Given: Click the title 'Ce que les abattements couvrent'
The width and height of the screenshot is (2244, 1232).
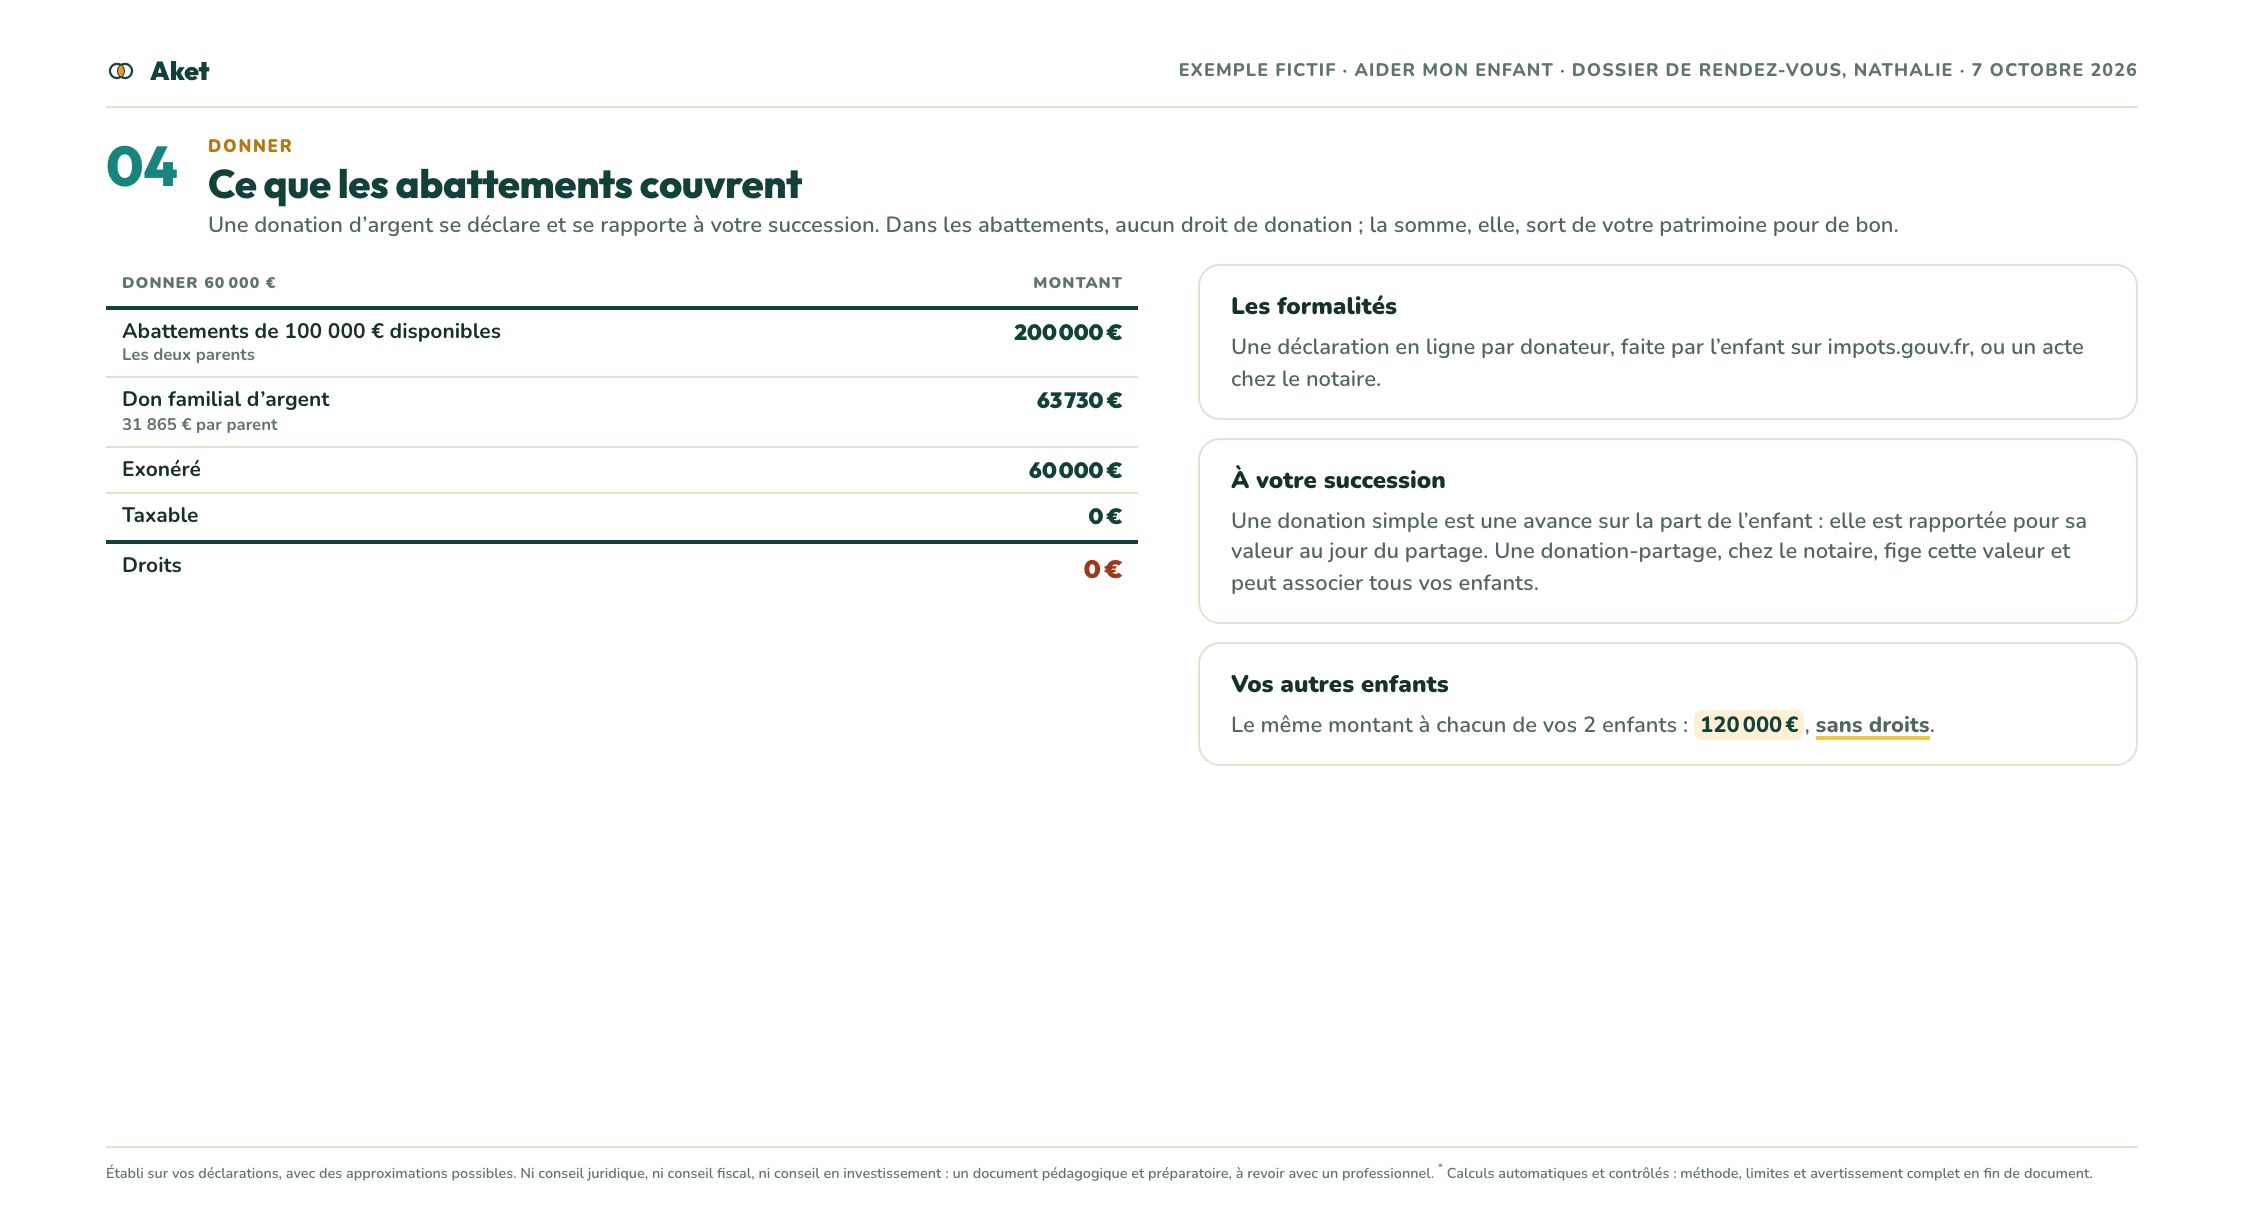Looking at the screenshot, I should point(504,185).
